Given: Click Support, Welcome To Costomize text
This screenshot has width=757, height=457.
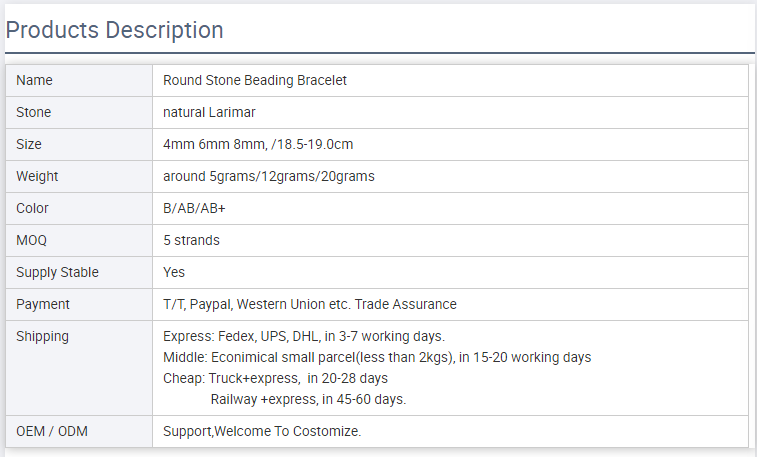Looking at the screenshot, I should 262,432.
